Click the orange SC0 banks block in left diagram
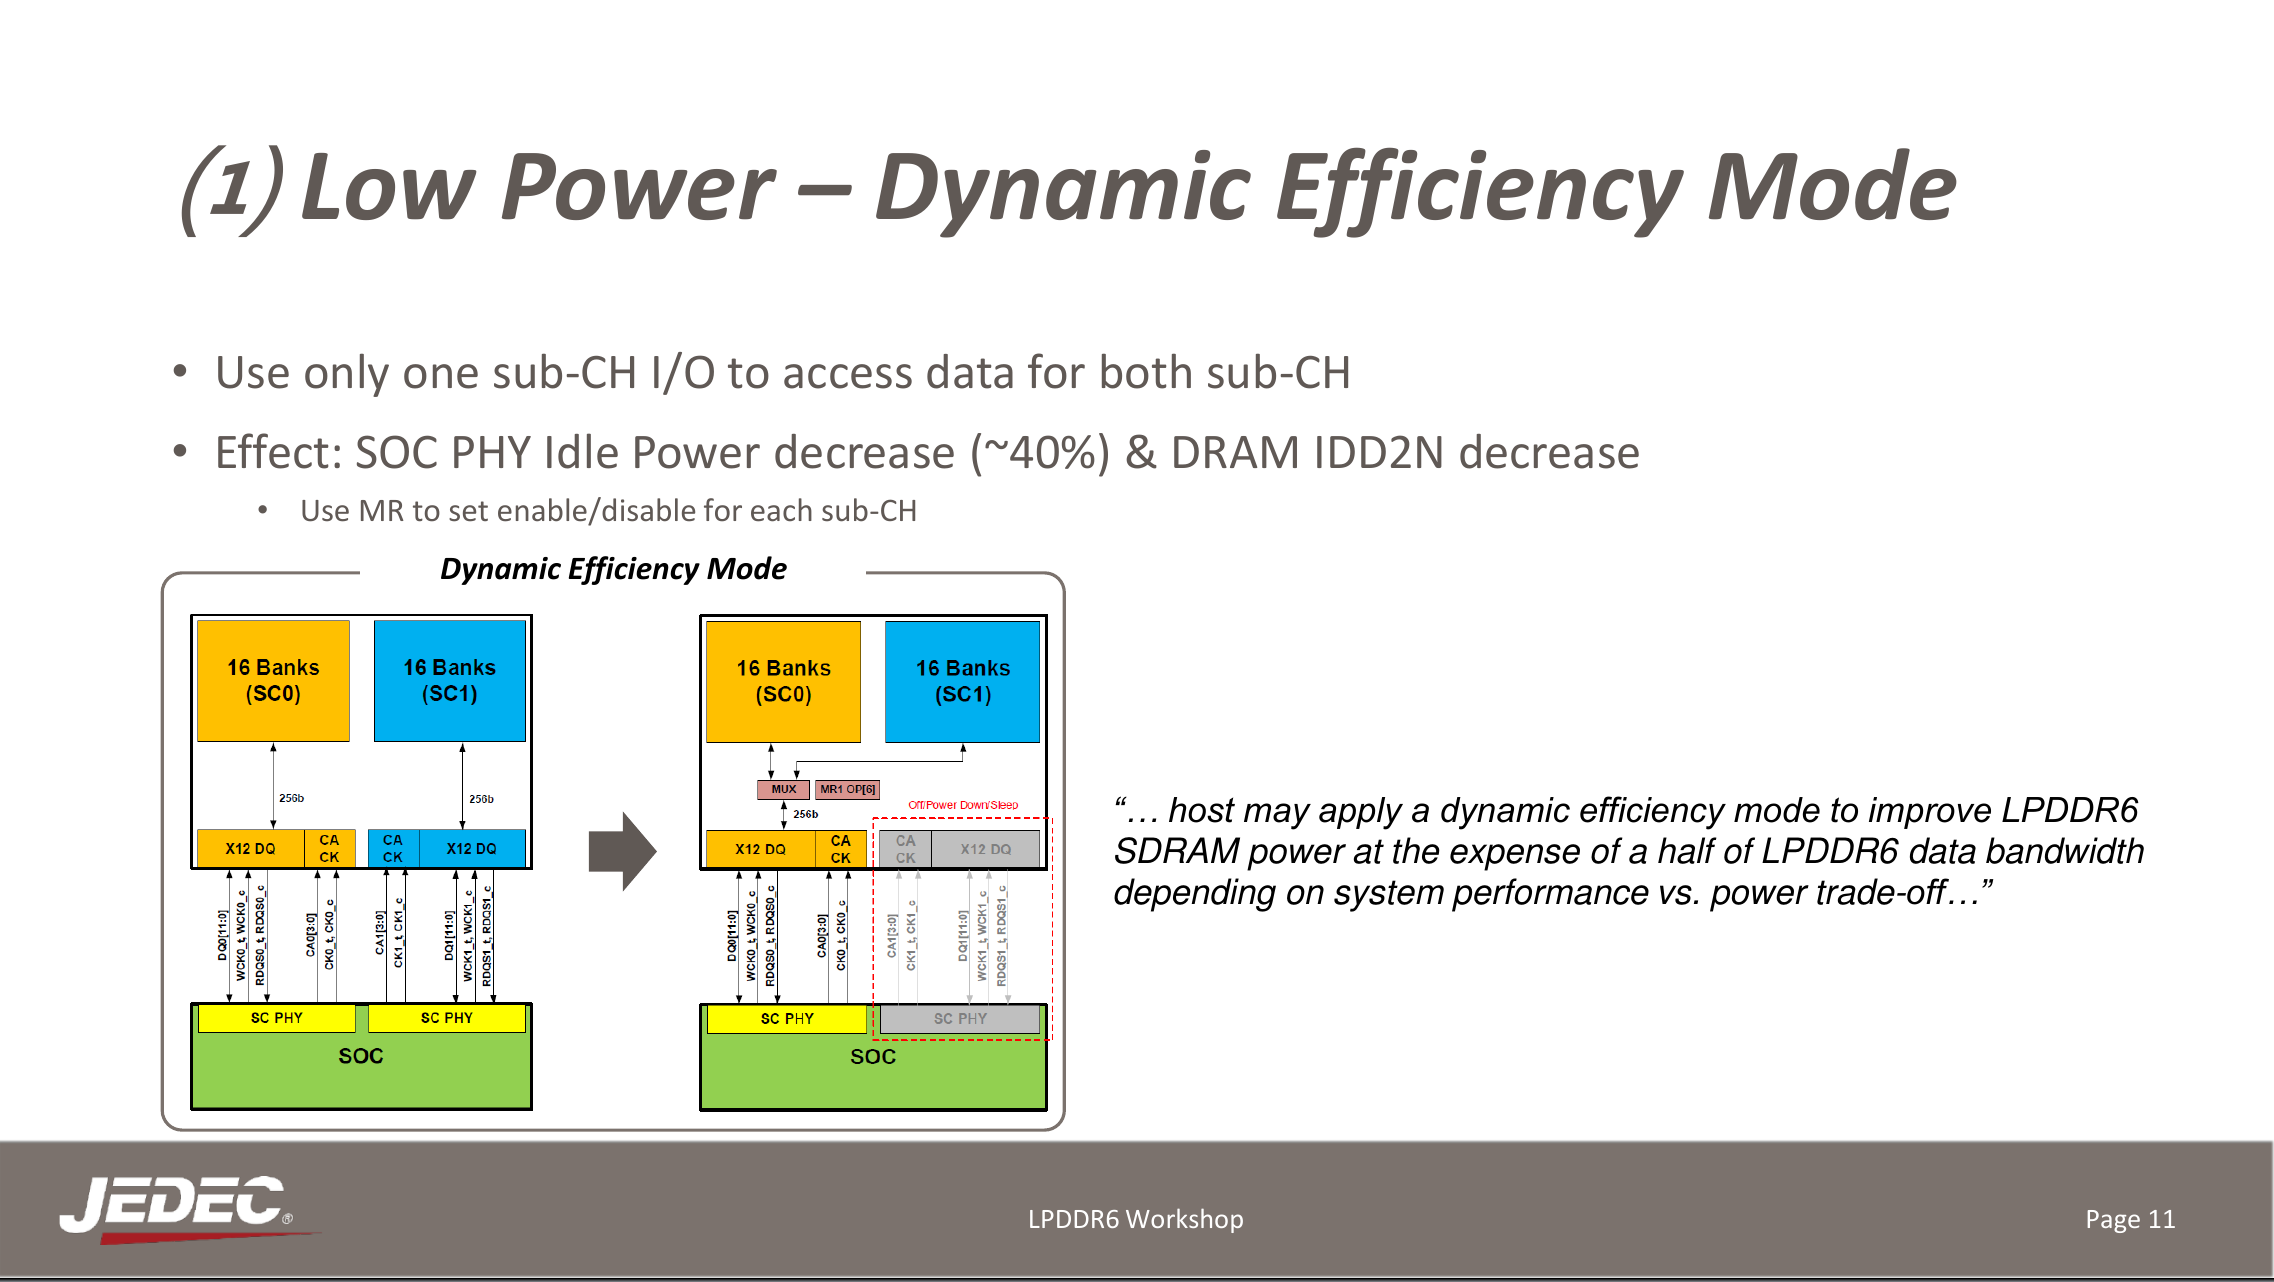 (x=273, y=680)
